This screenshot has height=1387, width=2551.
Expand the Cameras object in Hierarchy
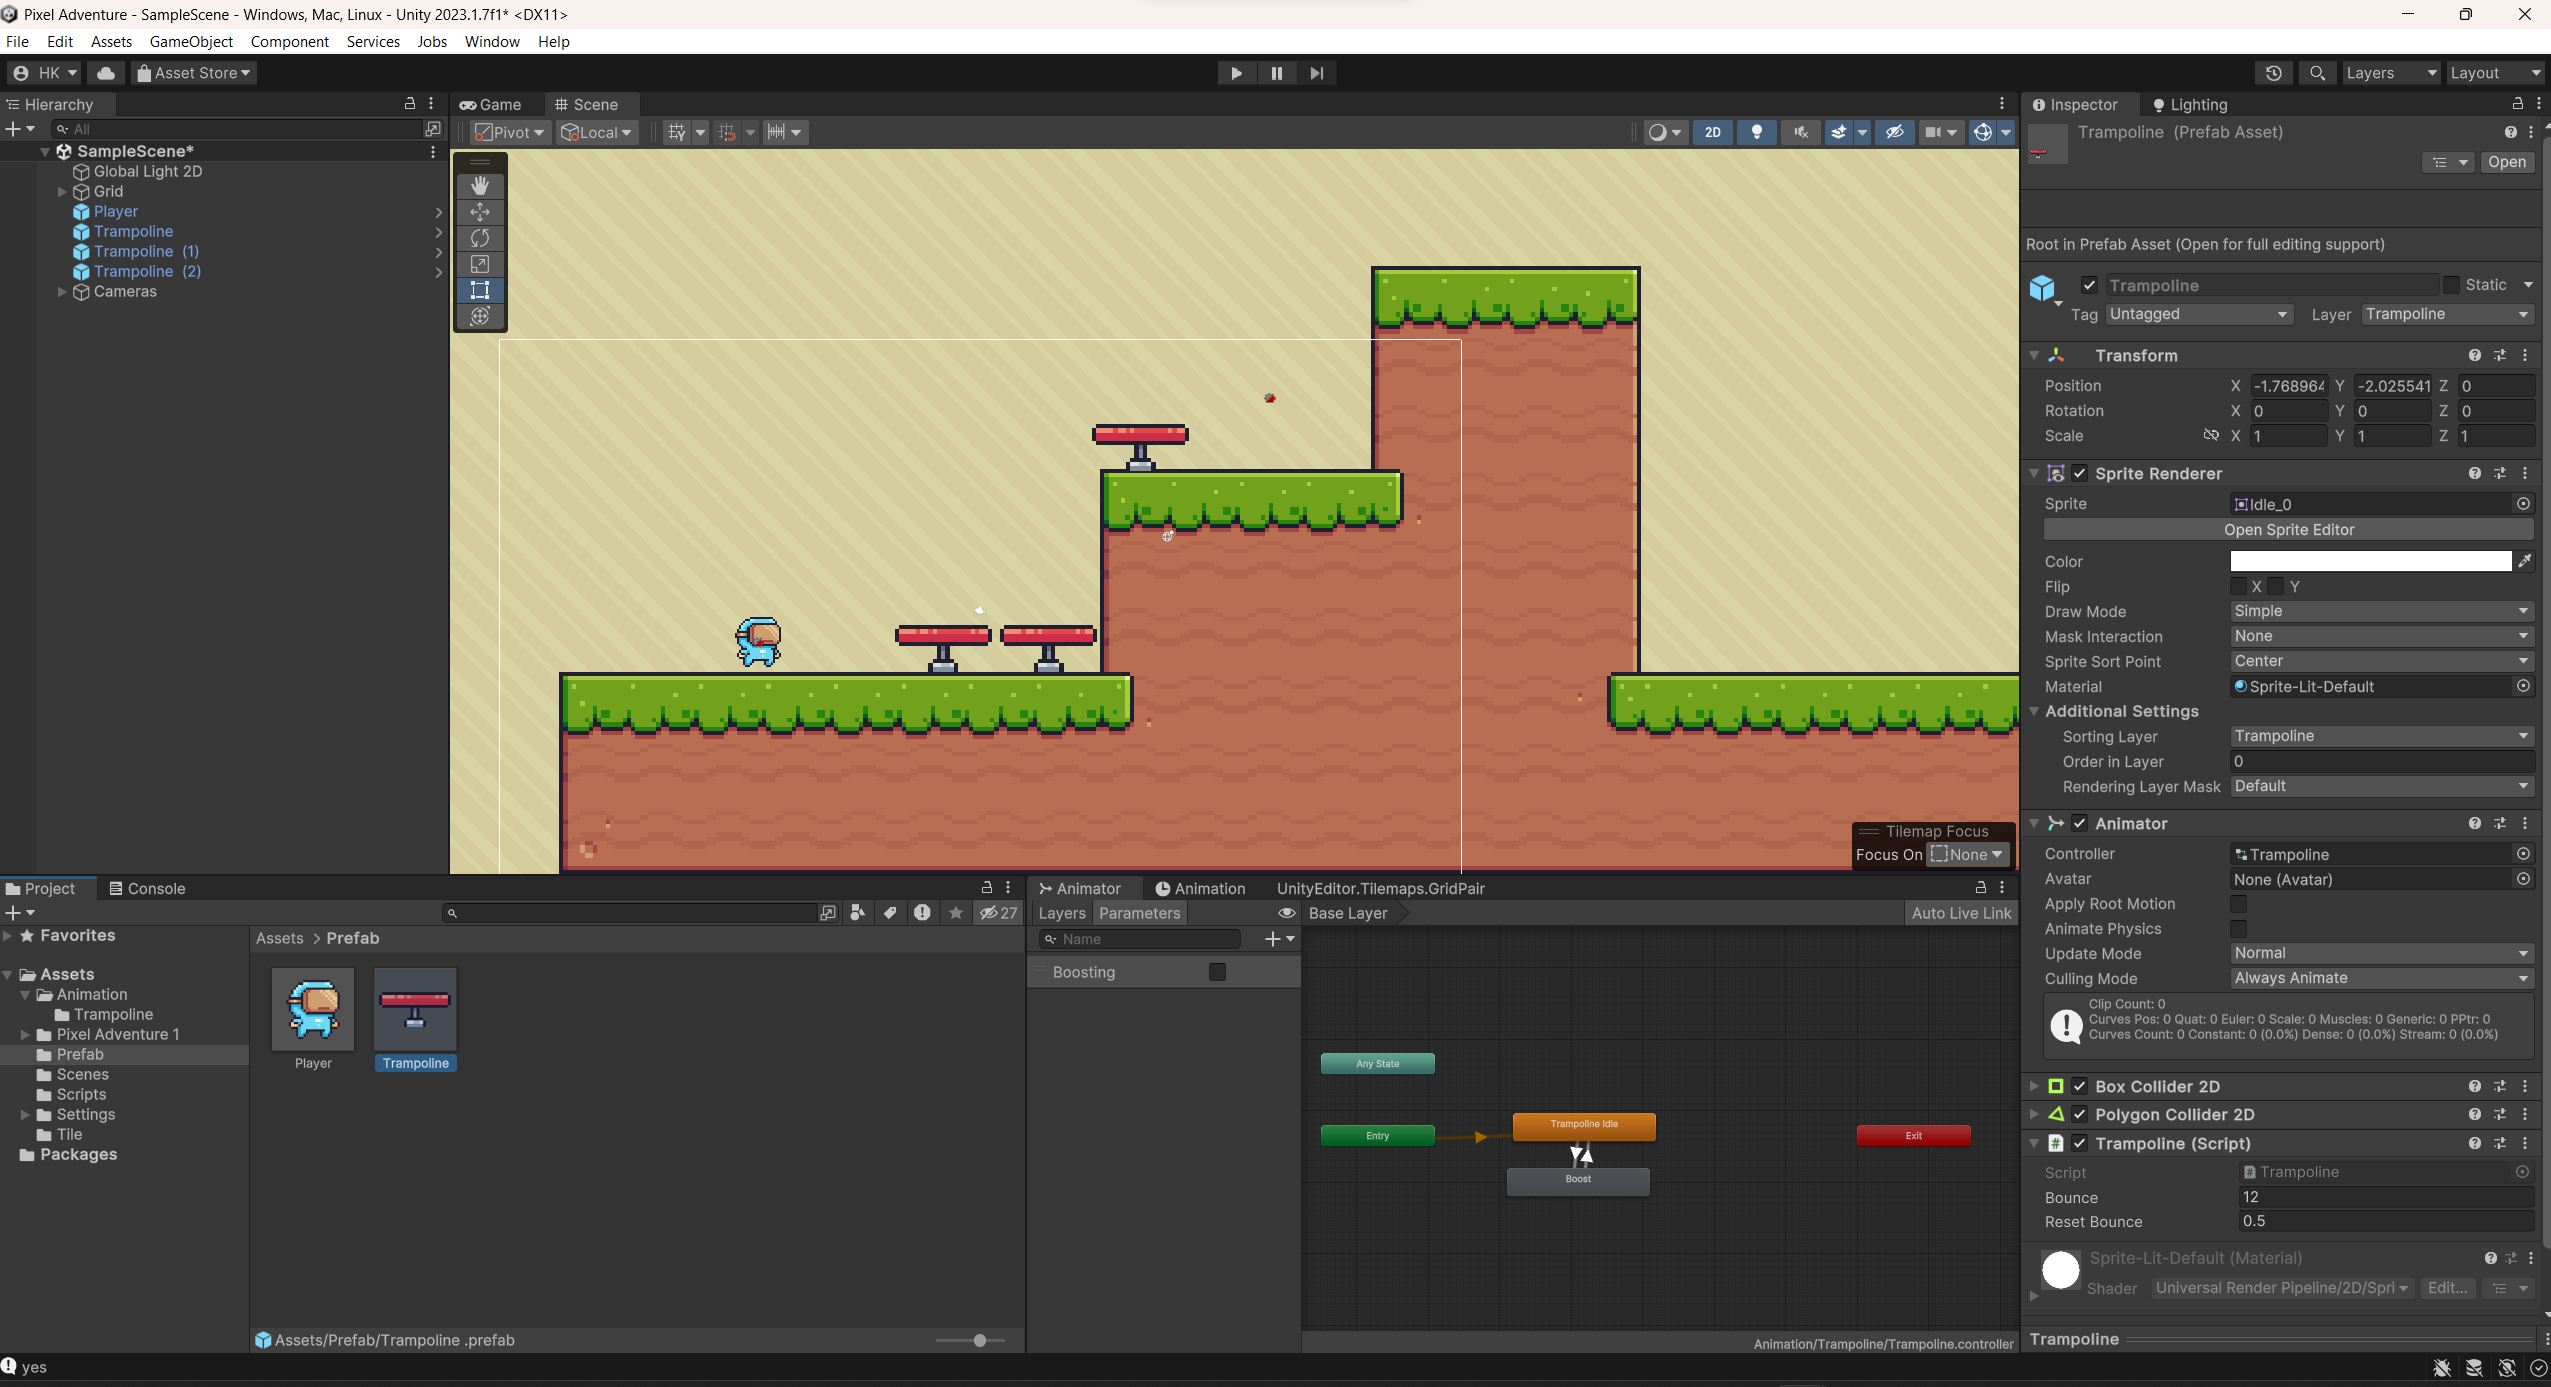62,292
